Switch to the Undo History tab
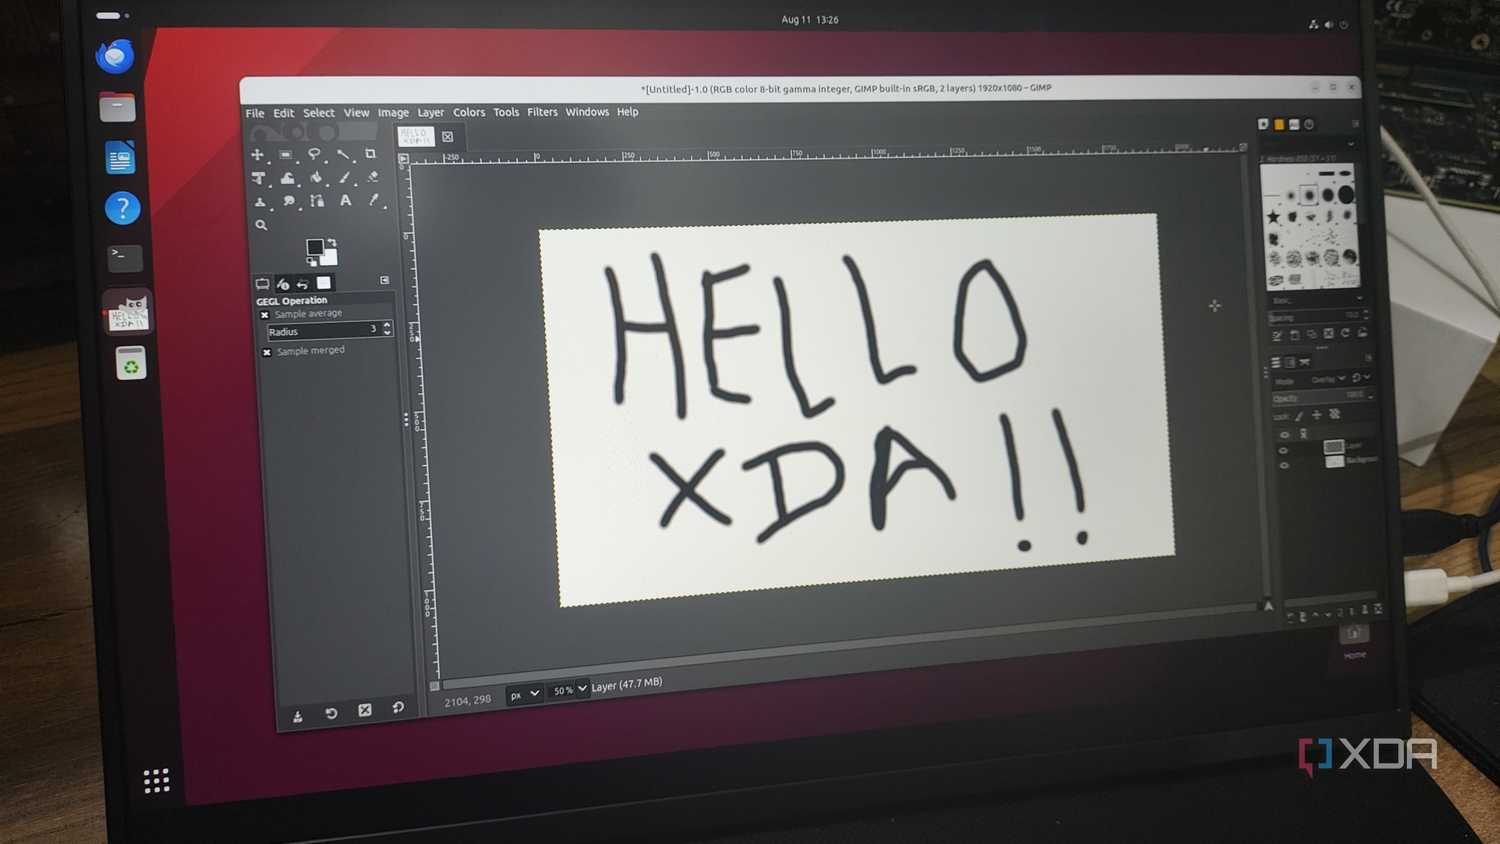 302,284
